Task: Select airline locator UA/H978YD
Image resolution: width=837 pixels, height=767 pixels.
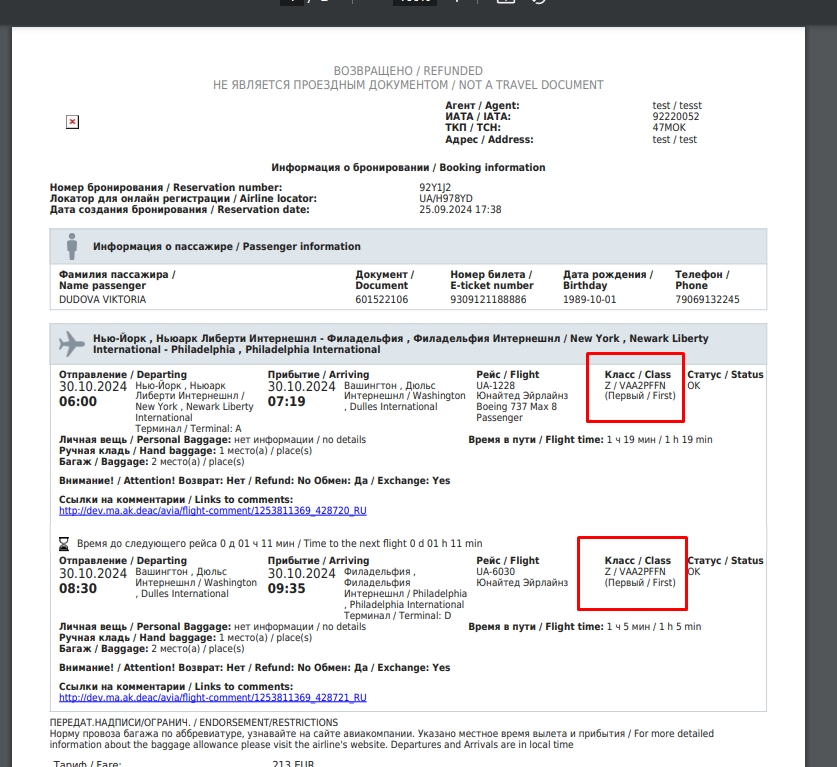Action: click(446, 199)
